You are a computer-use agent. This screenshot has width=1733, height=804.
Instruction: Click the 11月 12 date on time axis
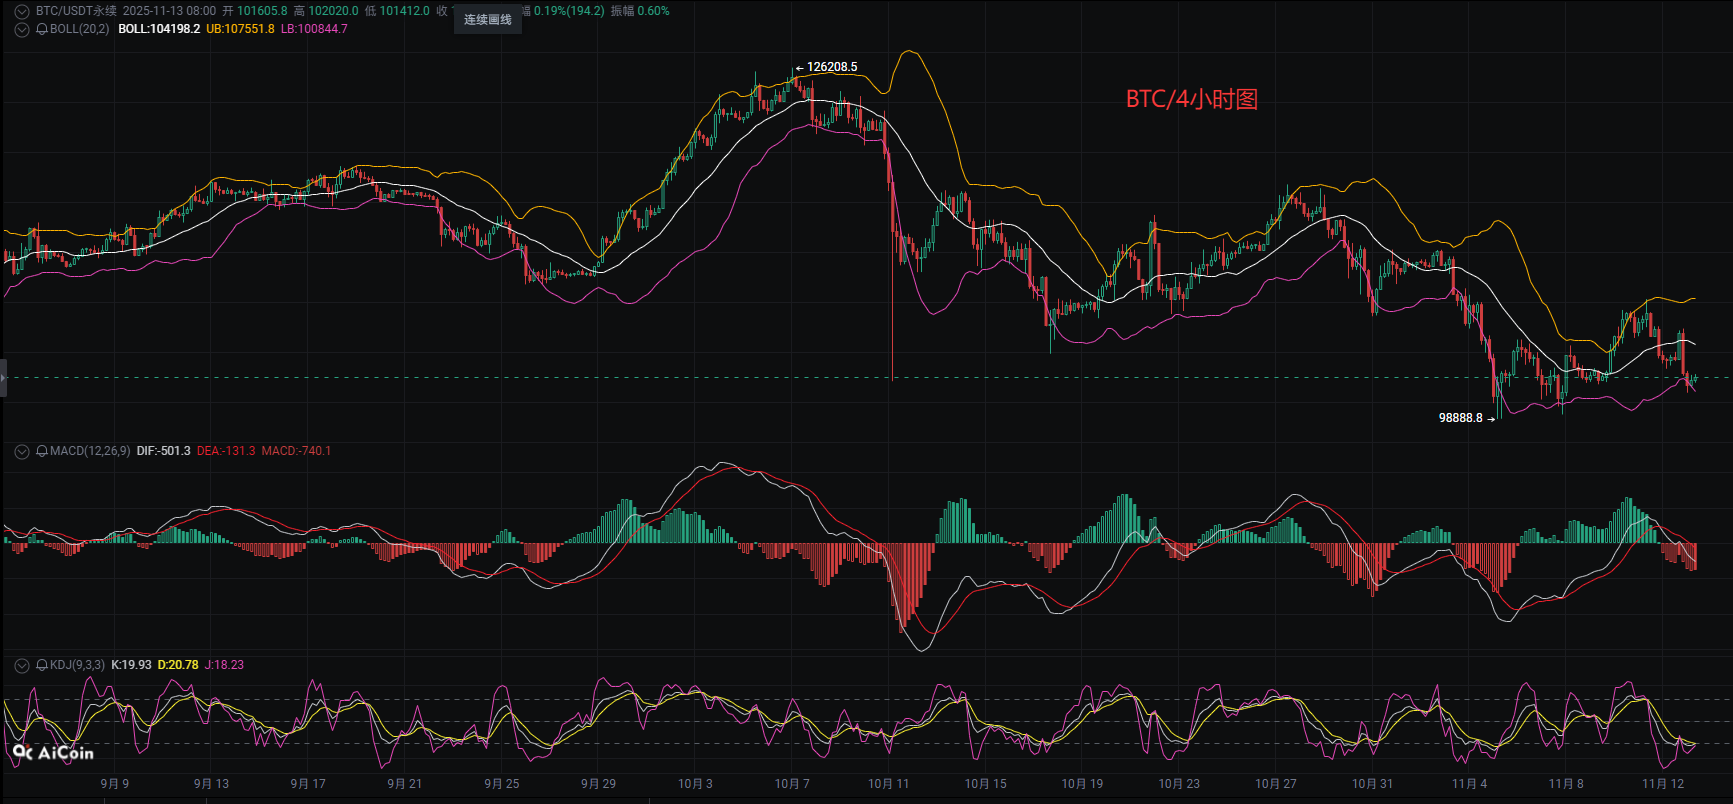pos(1663,784)
